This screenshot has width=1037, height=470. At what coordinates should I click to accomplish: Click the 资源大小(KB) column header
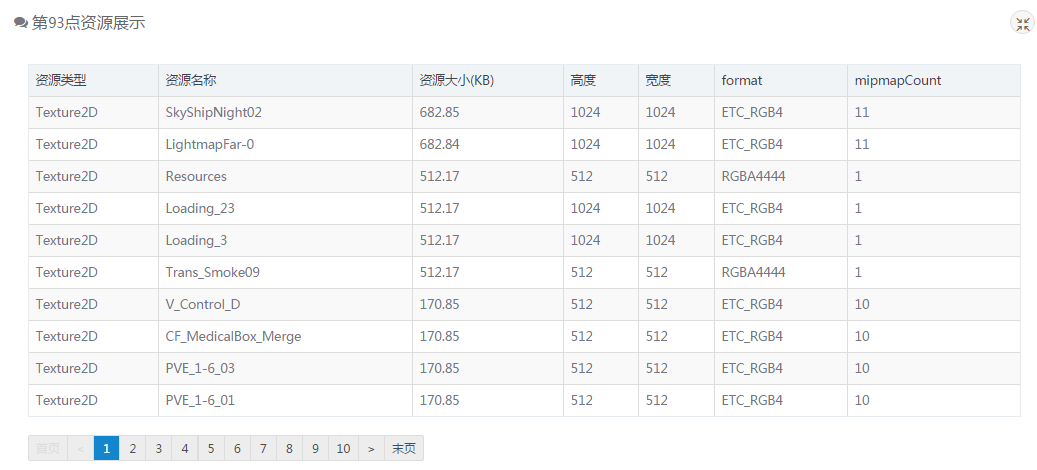pos(457,81)
